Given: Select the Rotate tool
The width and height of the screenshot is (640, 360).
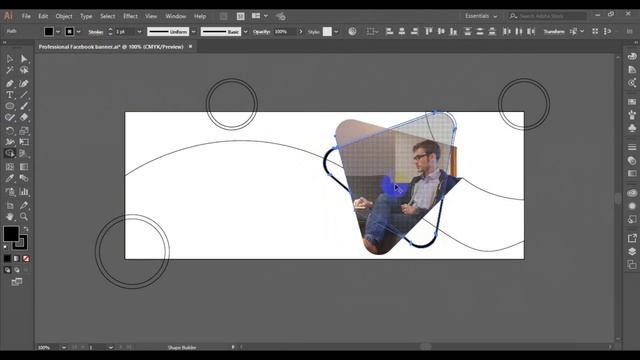Looking at the screenshot, I should (10, 131).
